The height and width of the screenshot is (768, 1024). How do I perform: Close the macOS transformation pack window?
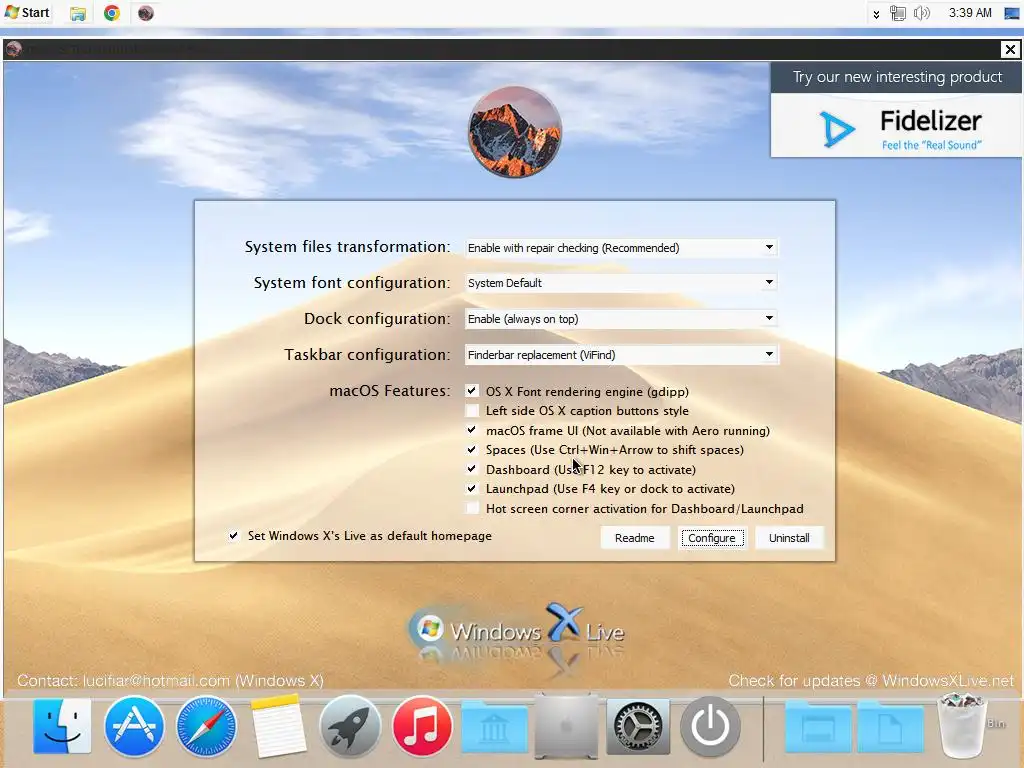point(1010,49)
